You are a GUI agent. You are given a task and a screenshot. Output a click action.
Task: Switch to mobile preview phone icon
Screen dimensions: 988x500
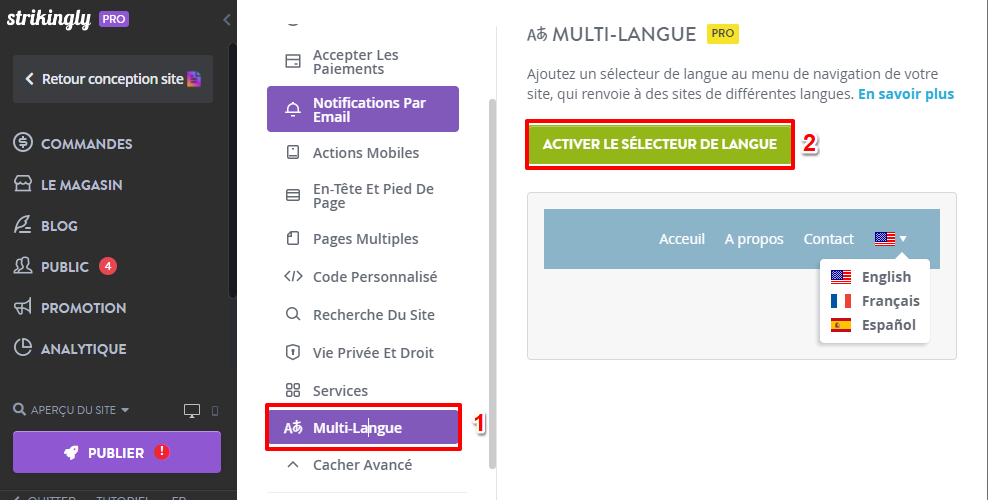[215, 411]
